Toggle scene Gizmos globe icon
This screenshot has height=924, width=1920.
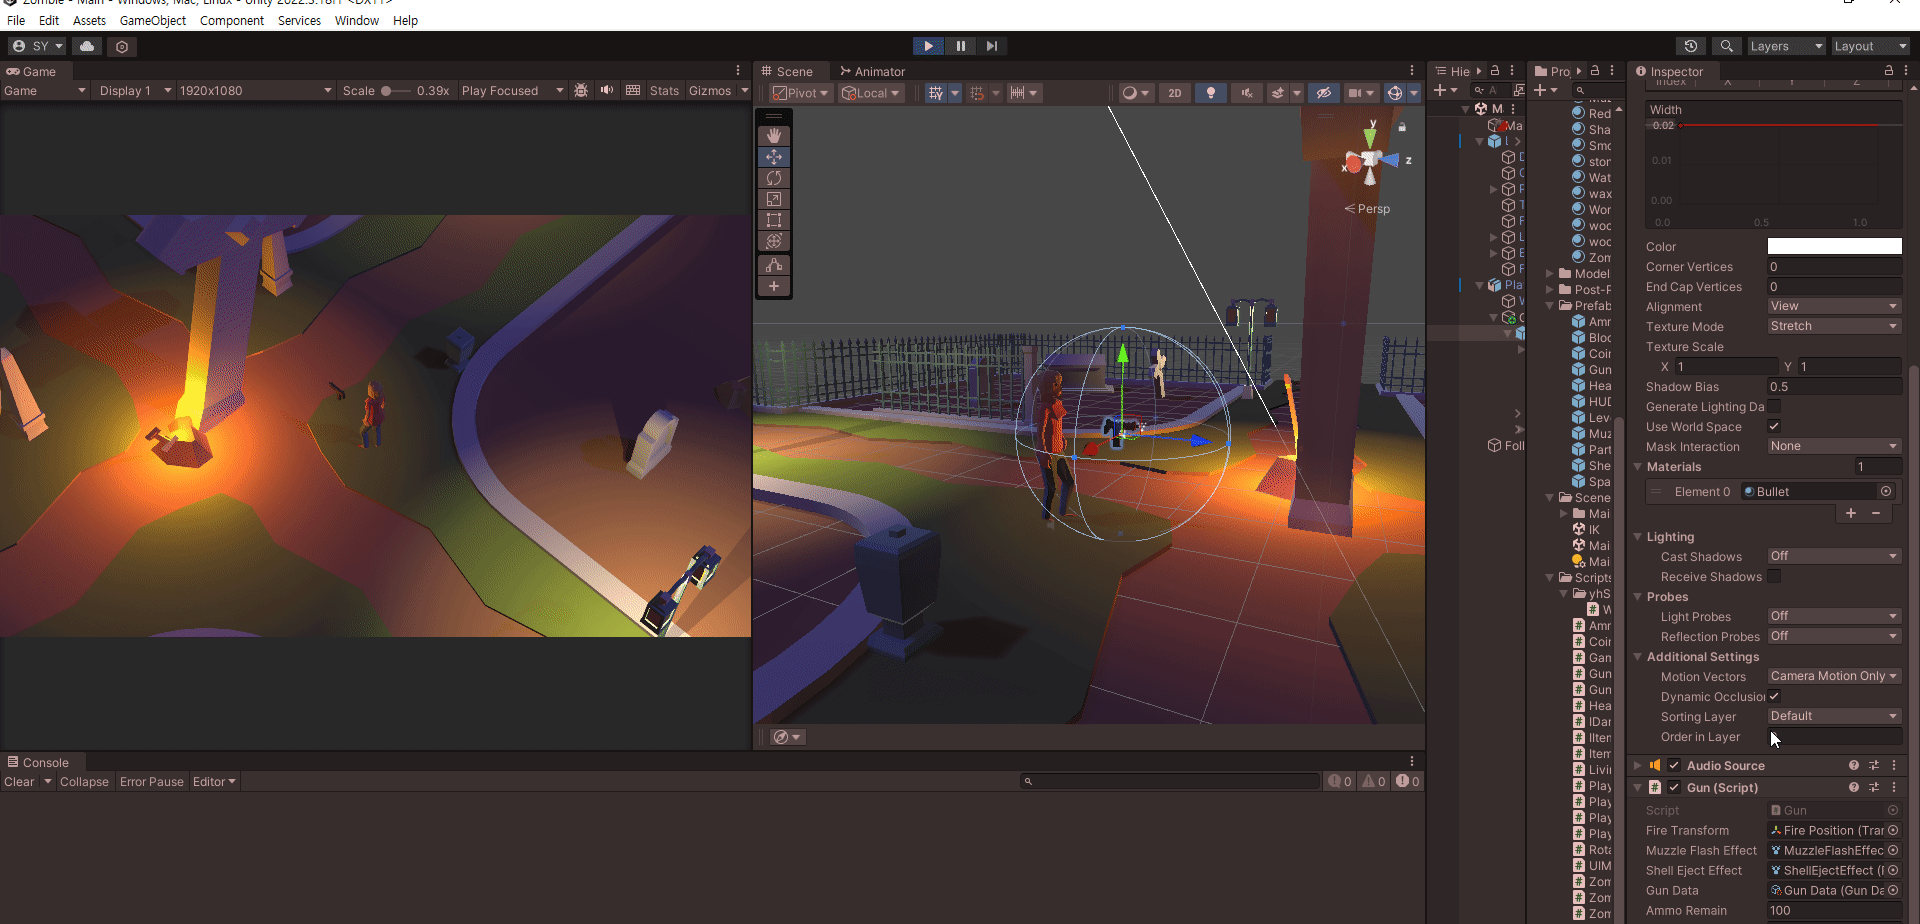[x=1395, y=93]
